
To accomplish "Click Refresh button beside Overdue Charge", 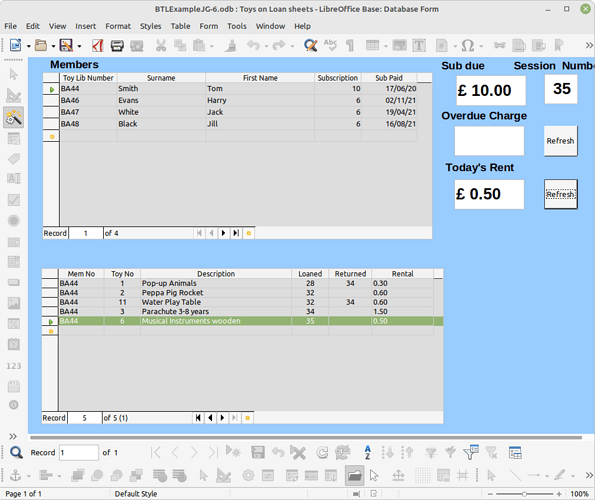I will click(x=560, y=141).
